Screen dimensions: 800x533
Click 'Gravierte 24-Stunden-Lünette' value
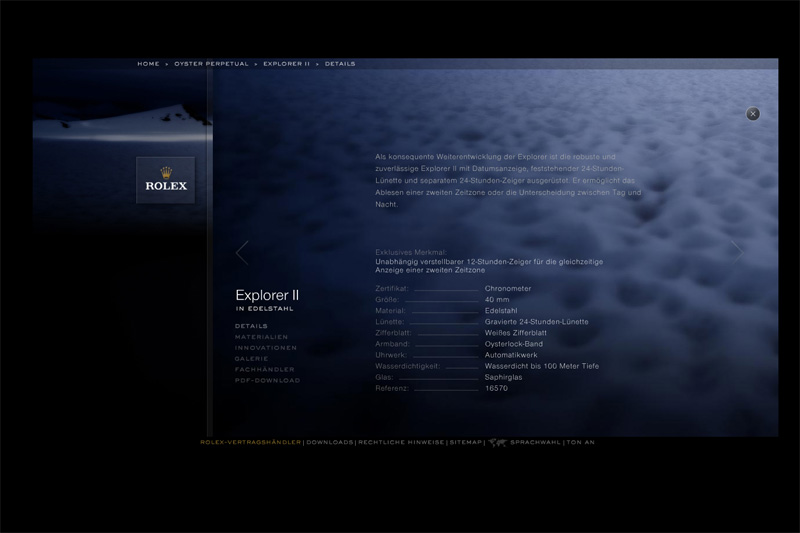pos(536,322)
